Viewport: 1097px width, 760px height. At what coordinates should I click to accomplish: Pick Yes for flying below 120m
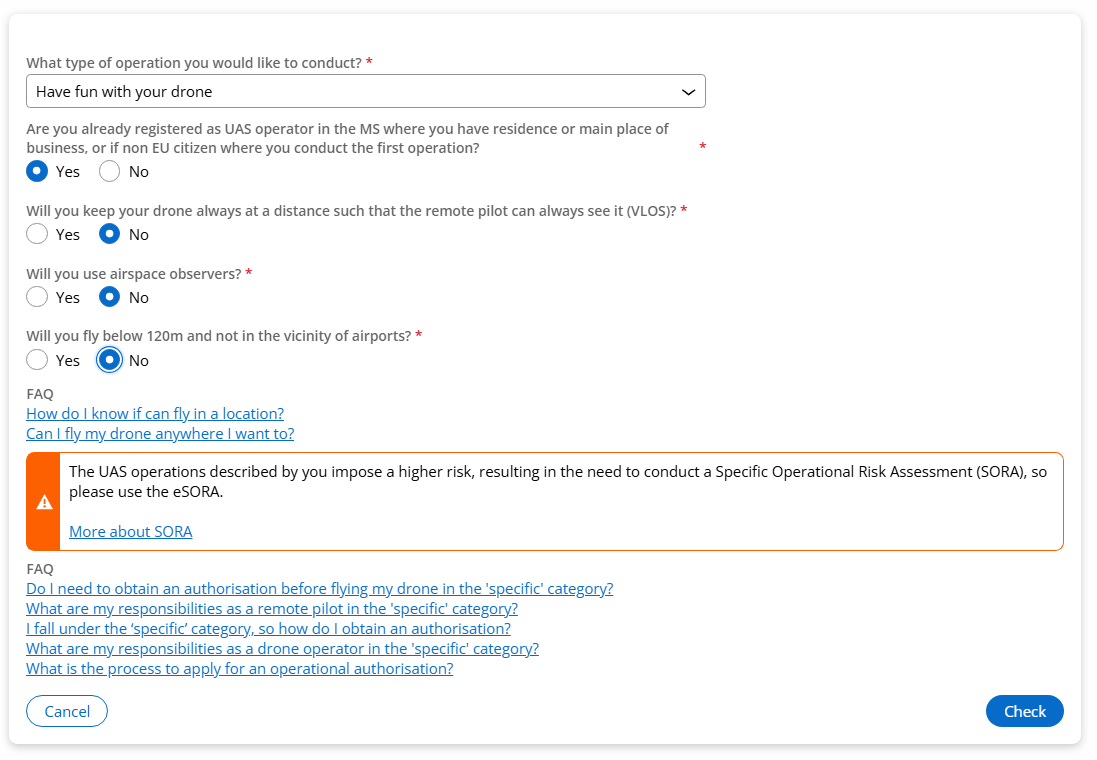pyautogui.click(x=37, y=360)
